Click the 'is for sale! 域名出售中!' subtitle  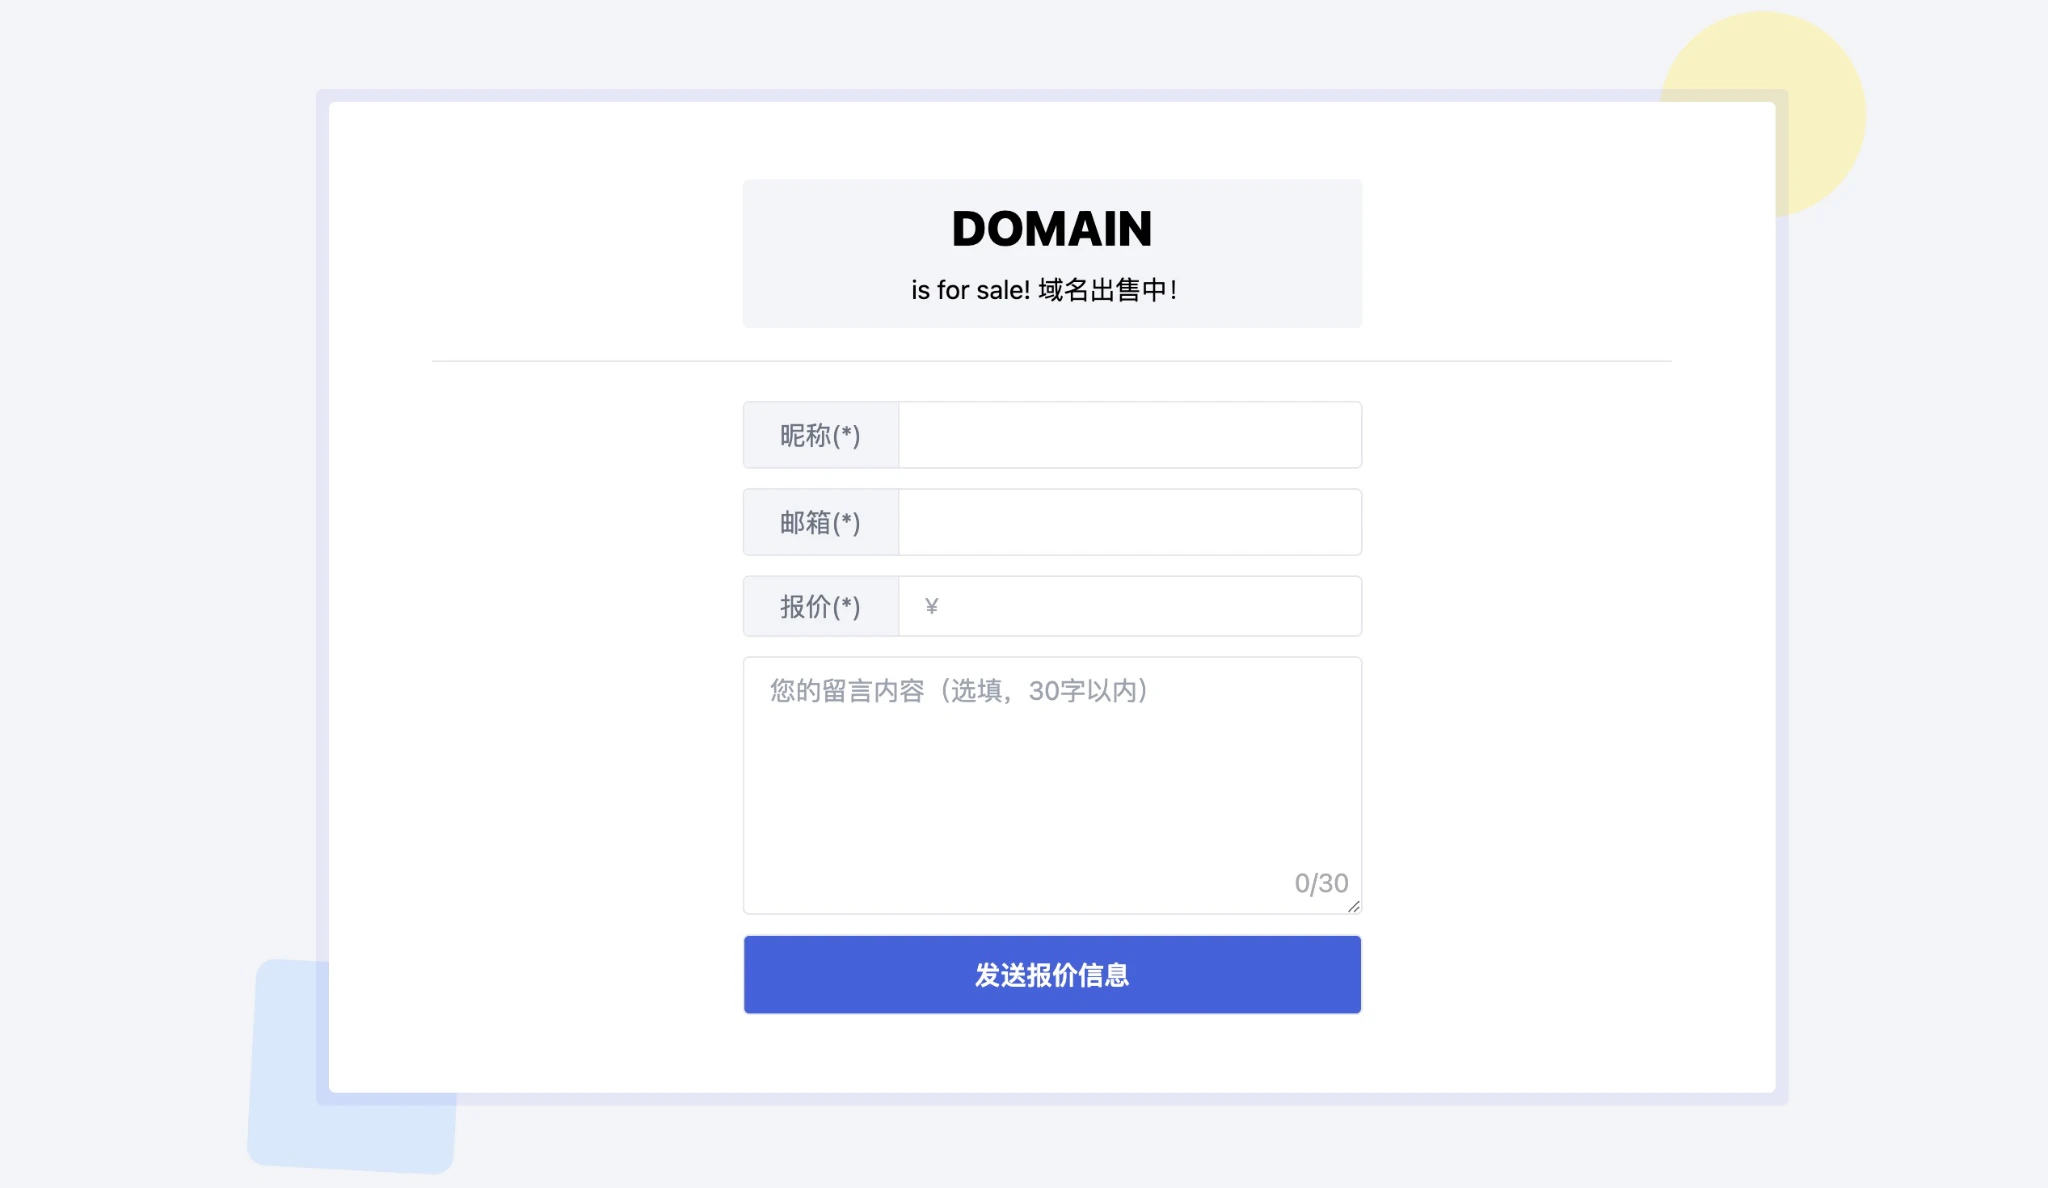(x=1044, y=290)
